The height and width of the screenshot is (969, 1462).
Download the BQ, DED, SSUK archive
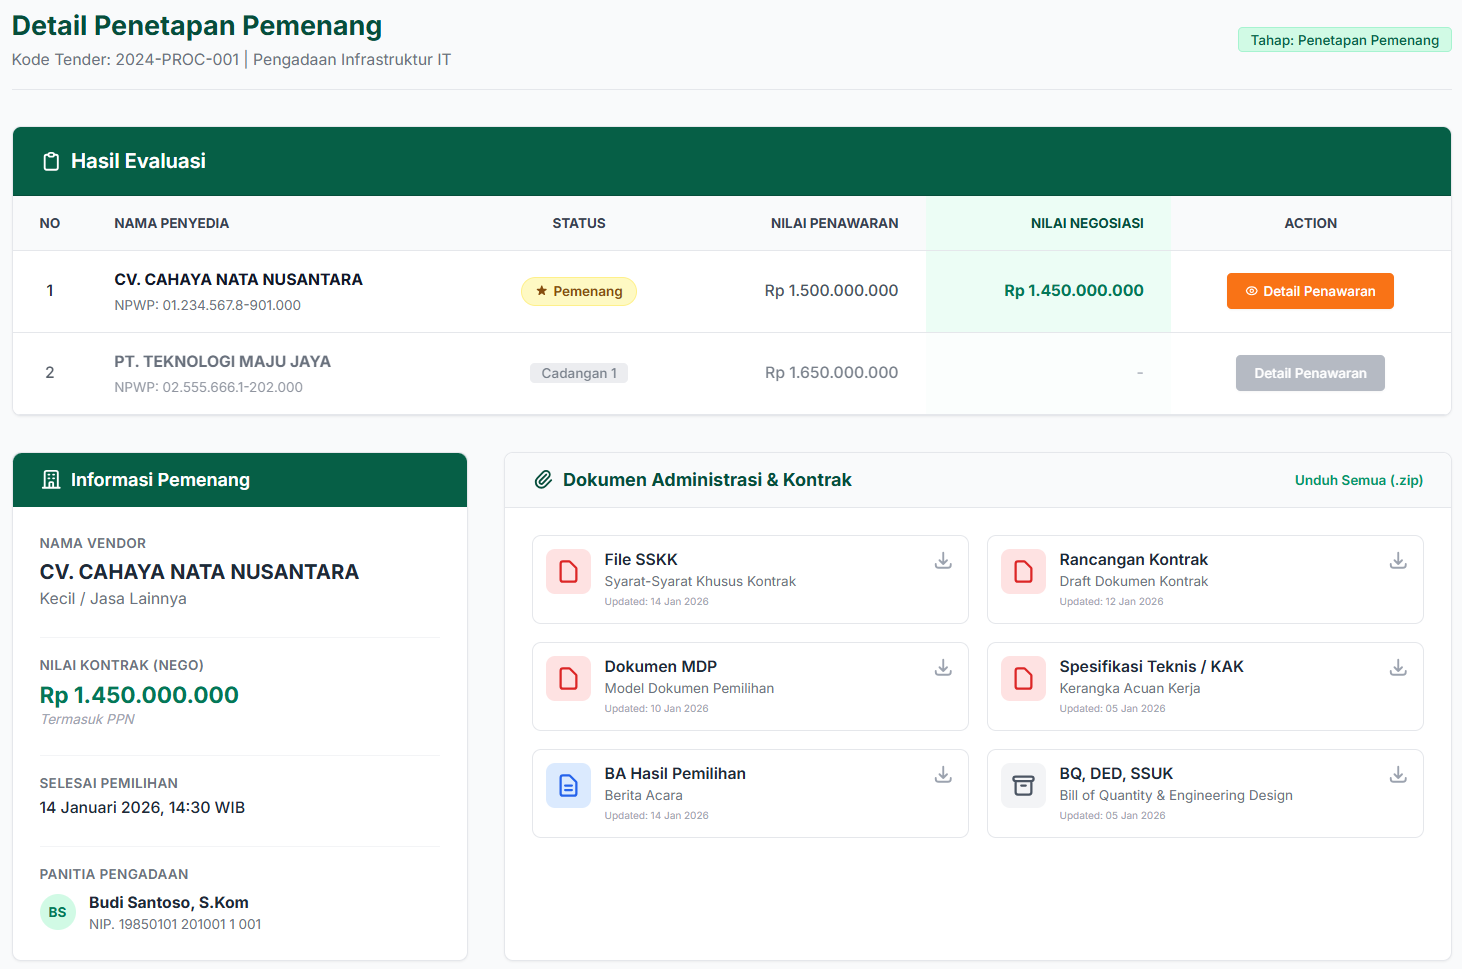pyautogui.click(x=1397, y=775)
